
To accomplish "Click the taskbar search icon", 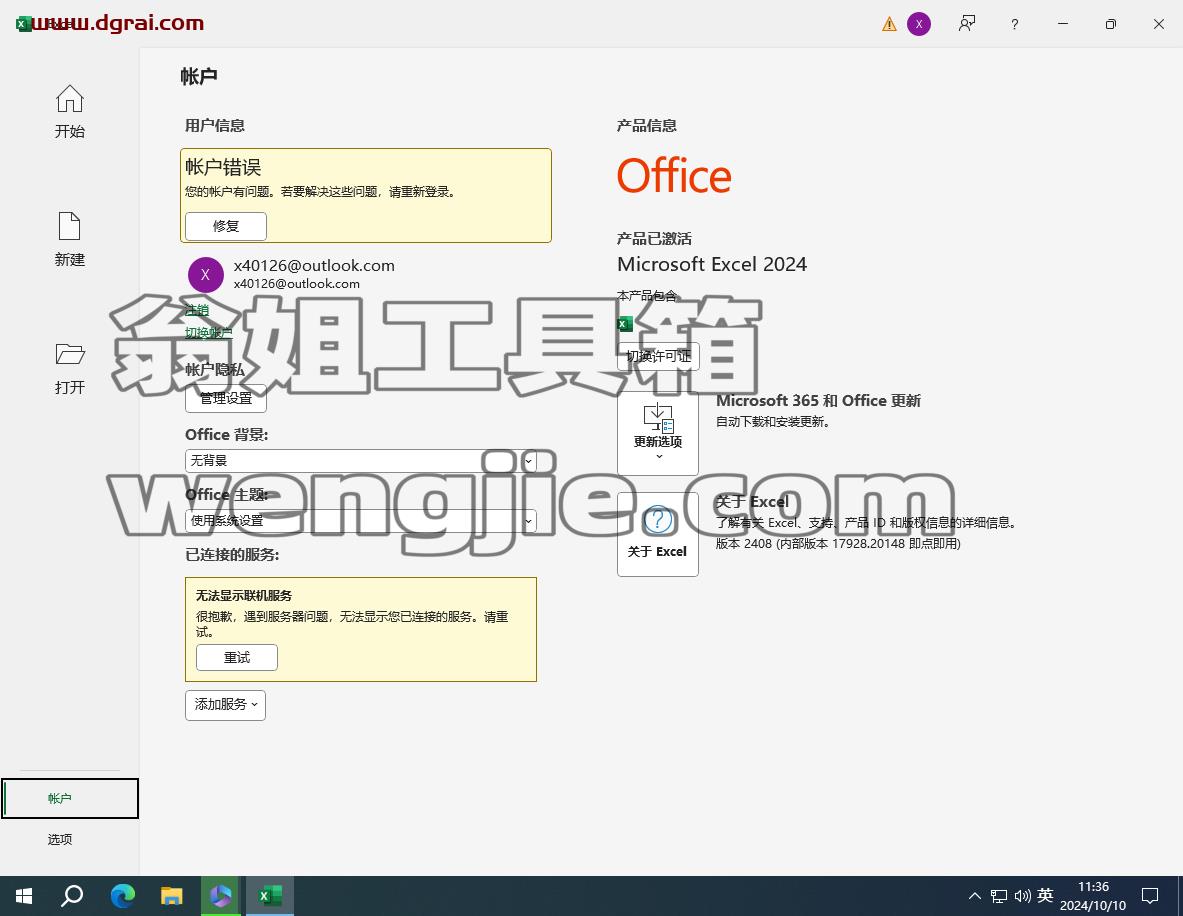I will 72,896.
